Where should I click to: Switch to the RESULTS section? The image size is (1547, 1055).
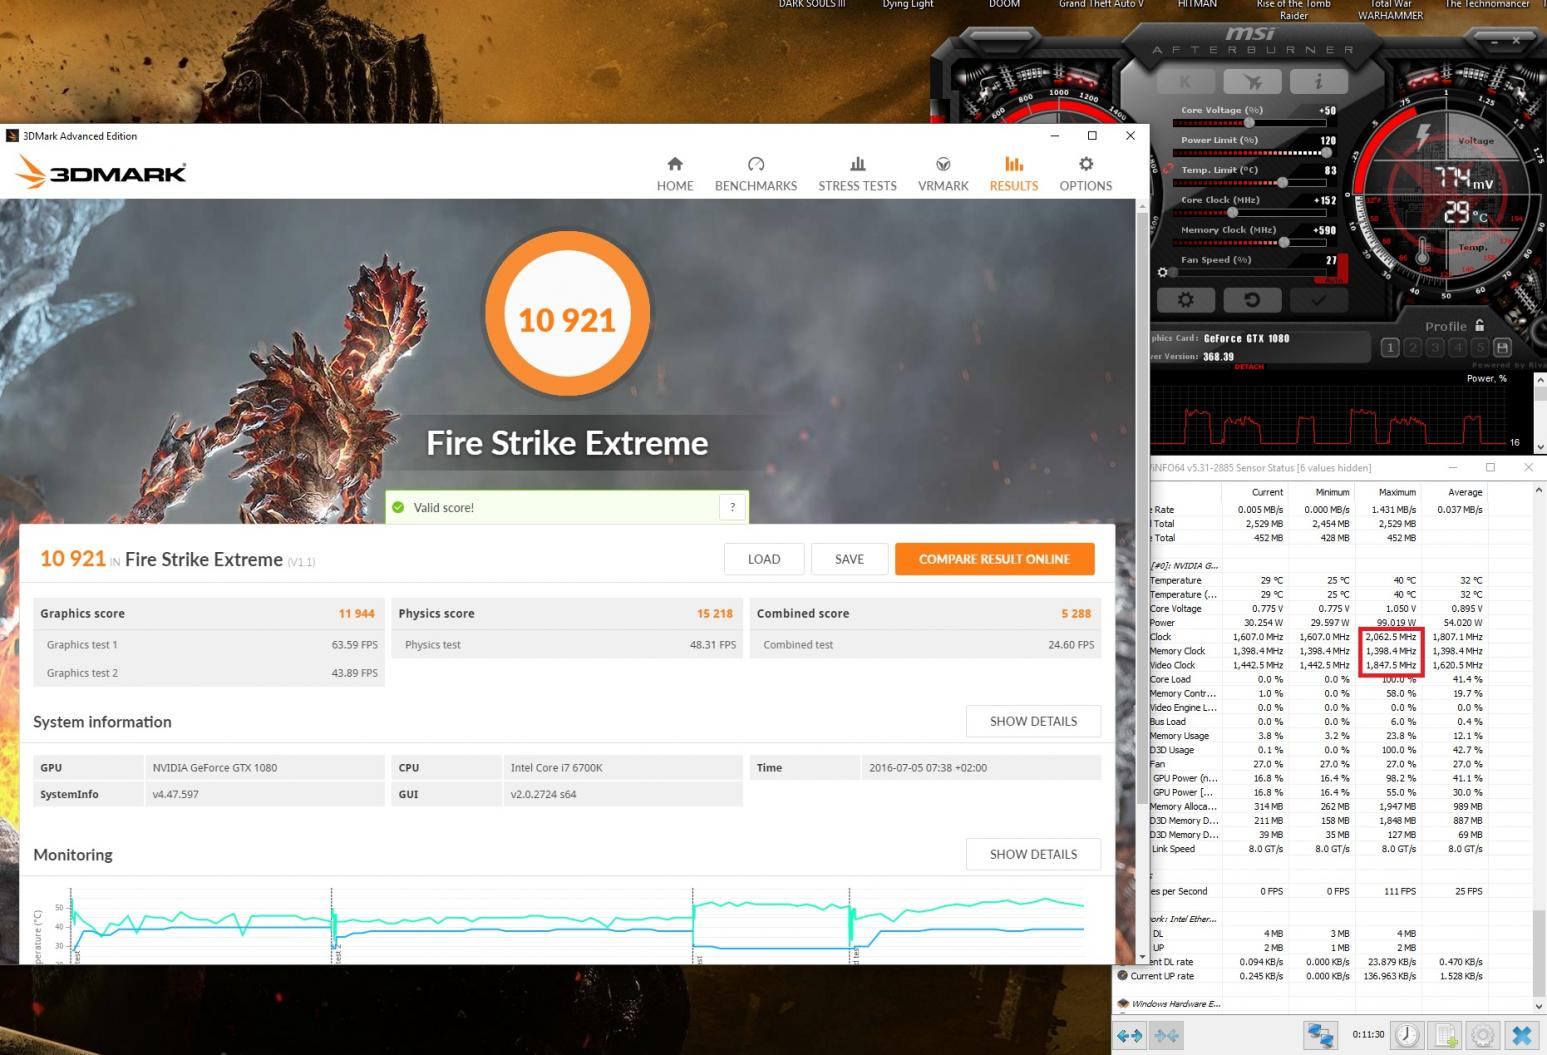1014,174
